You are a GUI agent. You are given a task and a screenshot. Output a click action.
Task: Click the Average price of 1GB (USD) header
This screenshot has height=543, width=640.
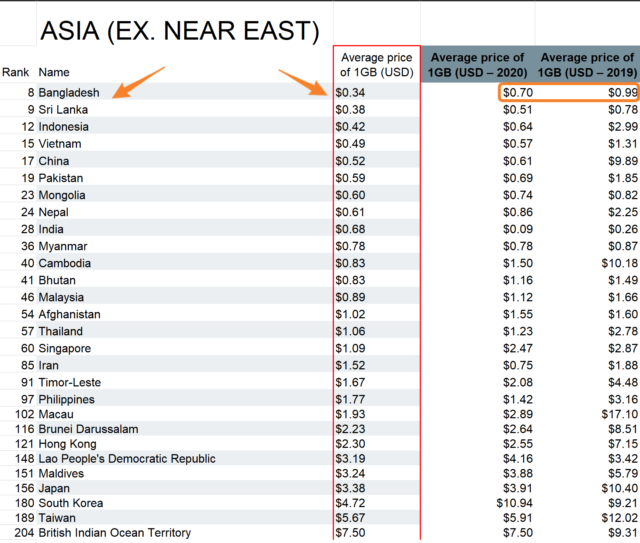[376, 65]
